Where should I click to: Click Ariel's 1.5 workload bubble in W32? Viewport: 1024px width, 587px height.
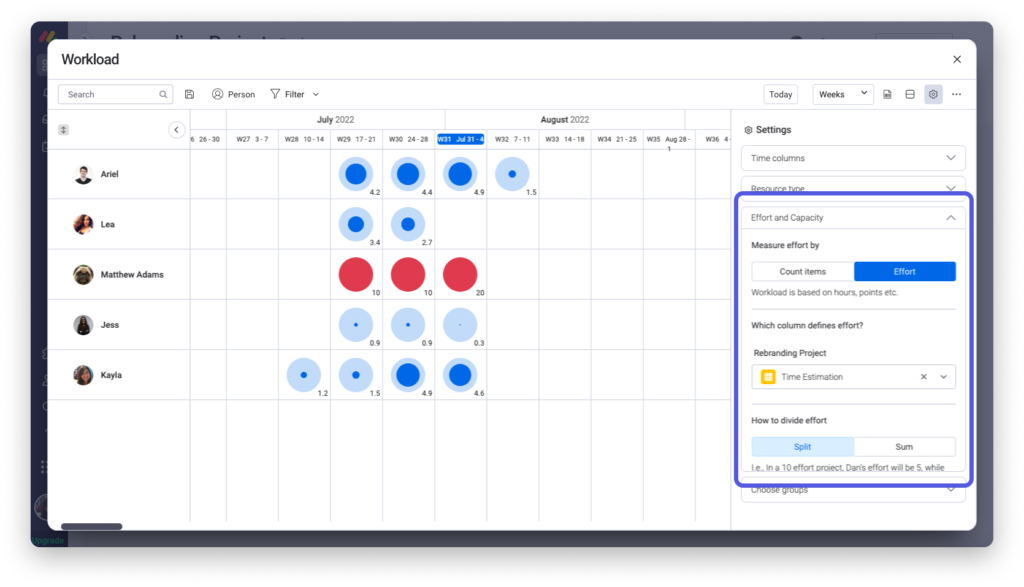coord(512,174)
